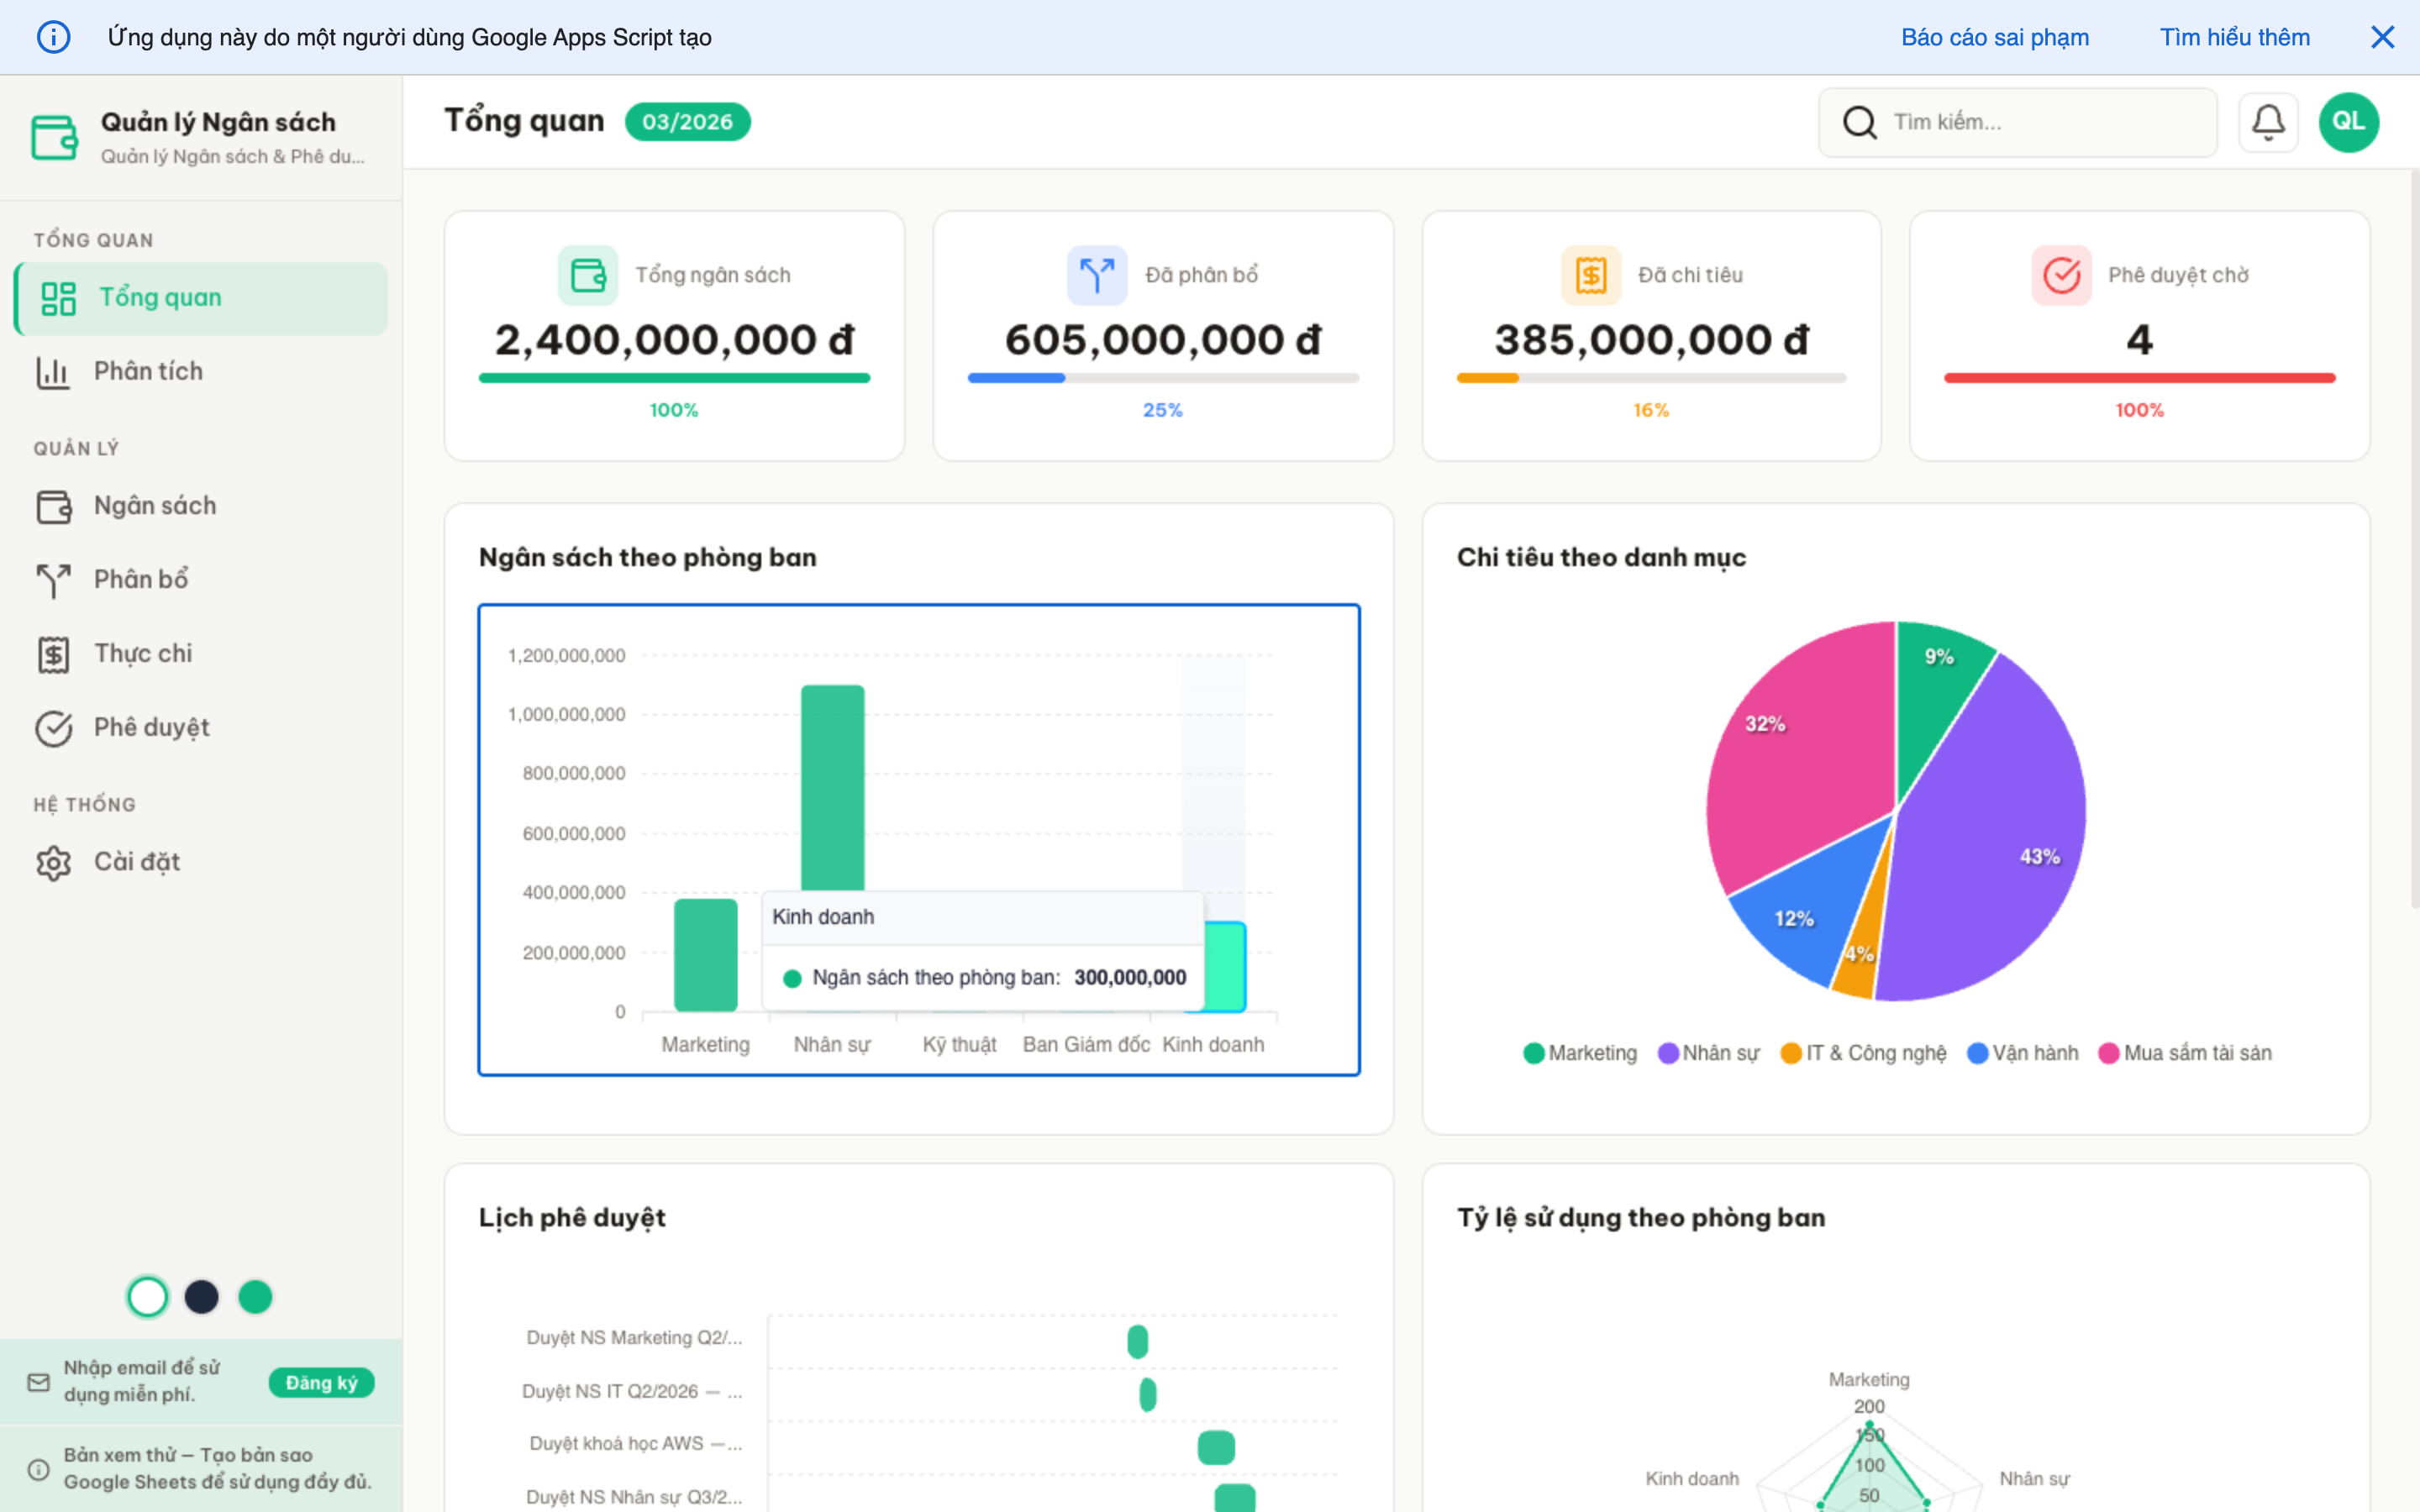Click the notification bell icon
This screenshot has height=1512, width=2420.
pyautogui.click(x=2267, y=122)
